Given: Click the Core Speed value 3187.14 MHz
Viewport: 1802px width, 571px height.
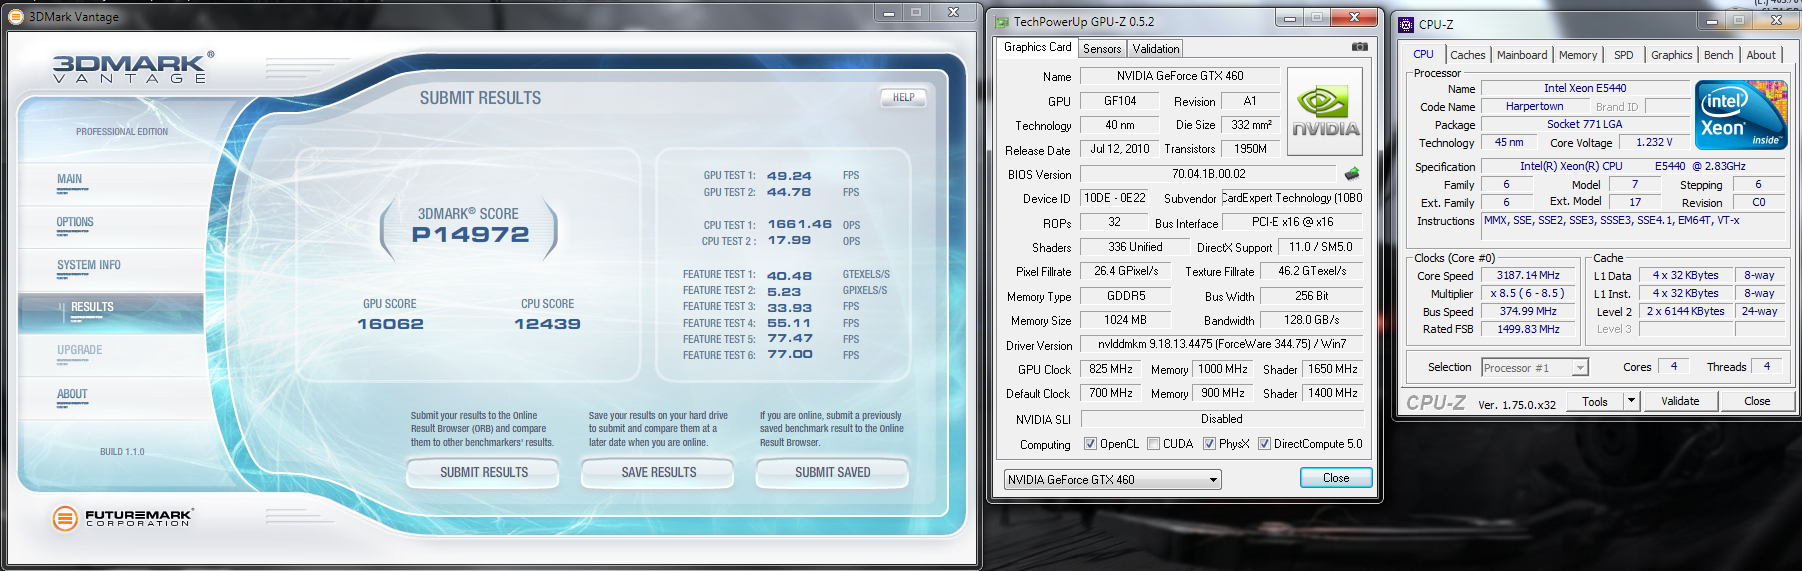Looking at the screenshot, I should click(1528, 275).
